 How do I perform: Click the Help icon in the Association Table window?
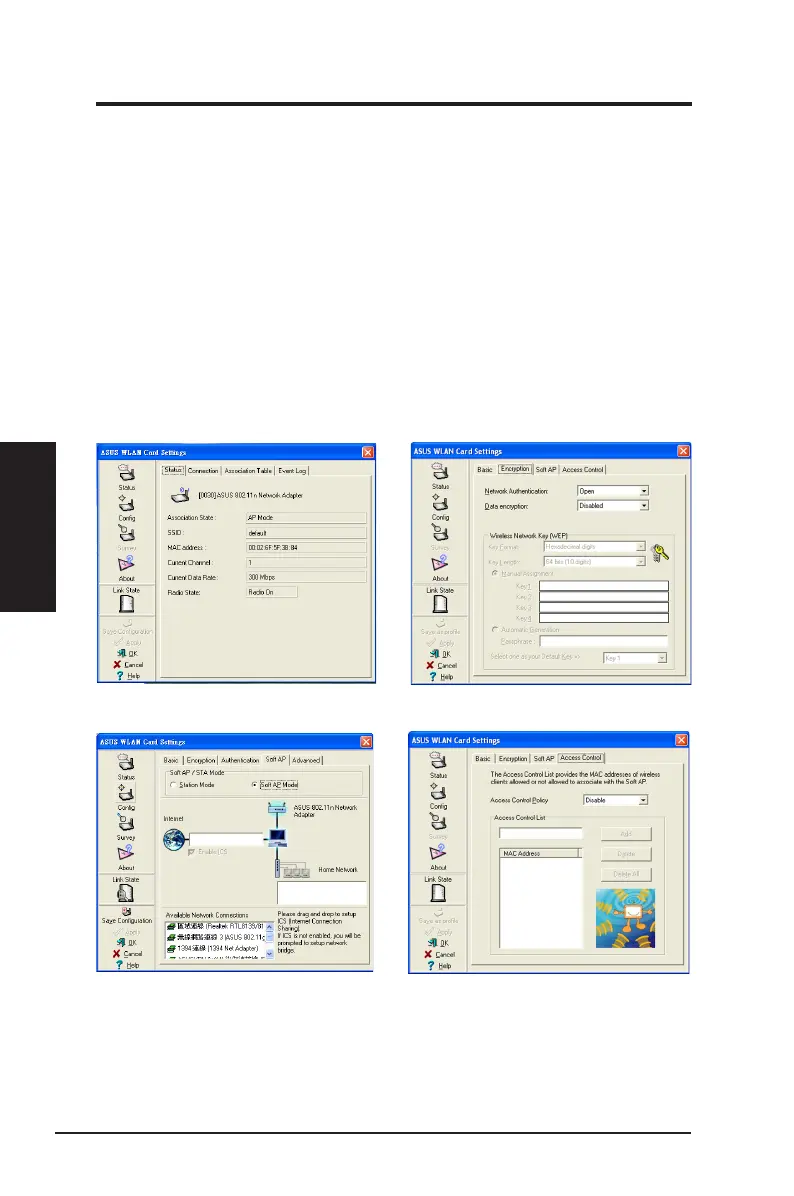[x=120, y=676]
